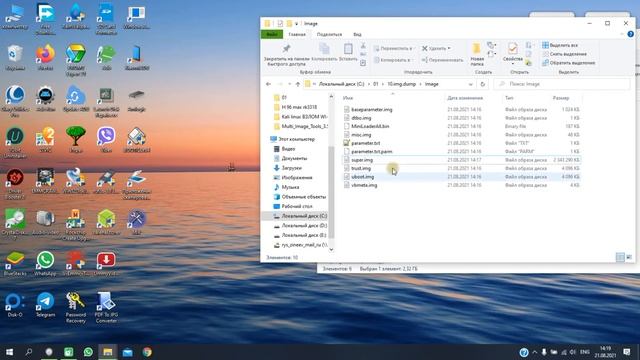Open the H96 max rk3318 folder in the sidebar

(299, 107)
